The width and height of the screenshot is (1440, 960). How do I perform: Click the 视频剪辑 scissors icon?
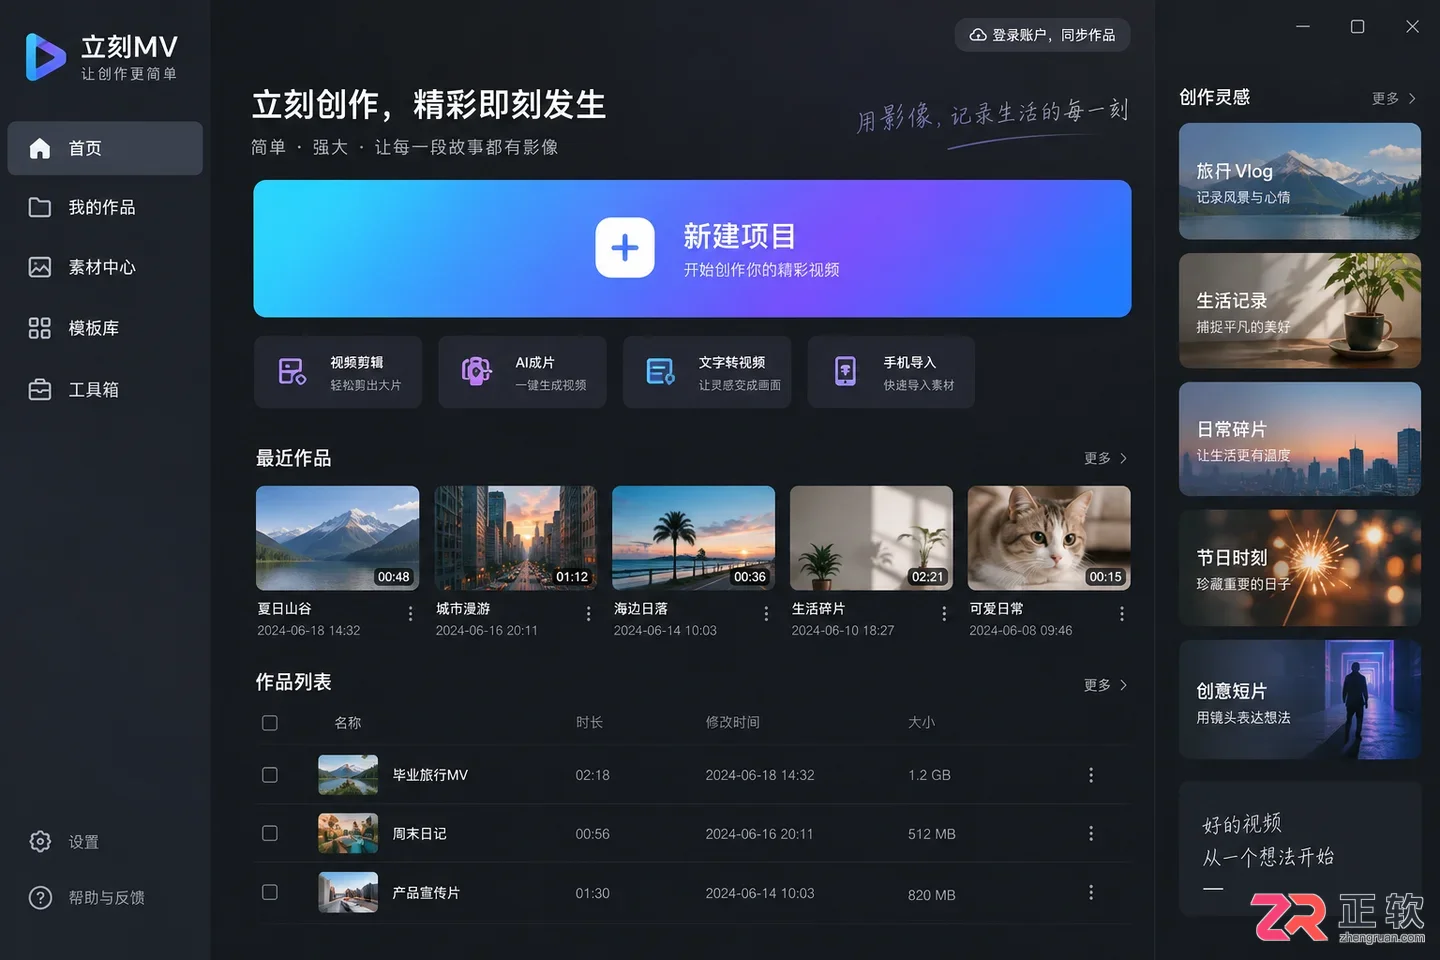point(292,372)
